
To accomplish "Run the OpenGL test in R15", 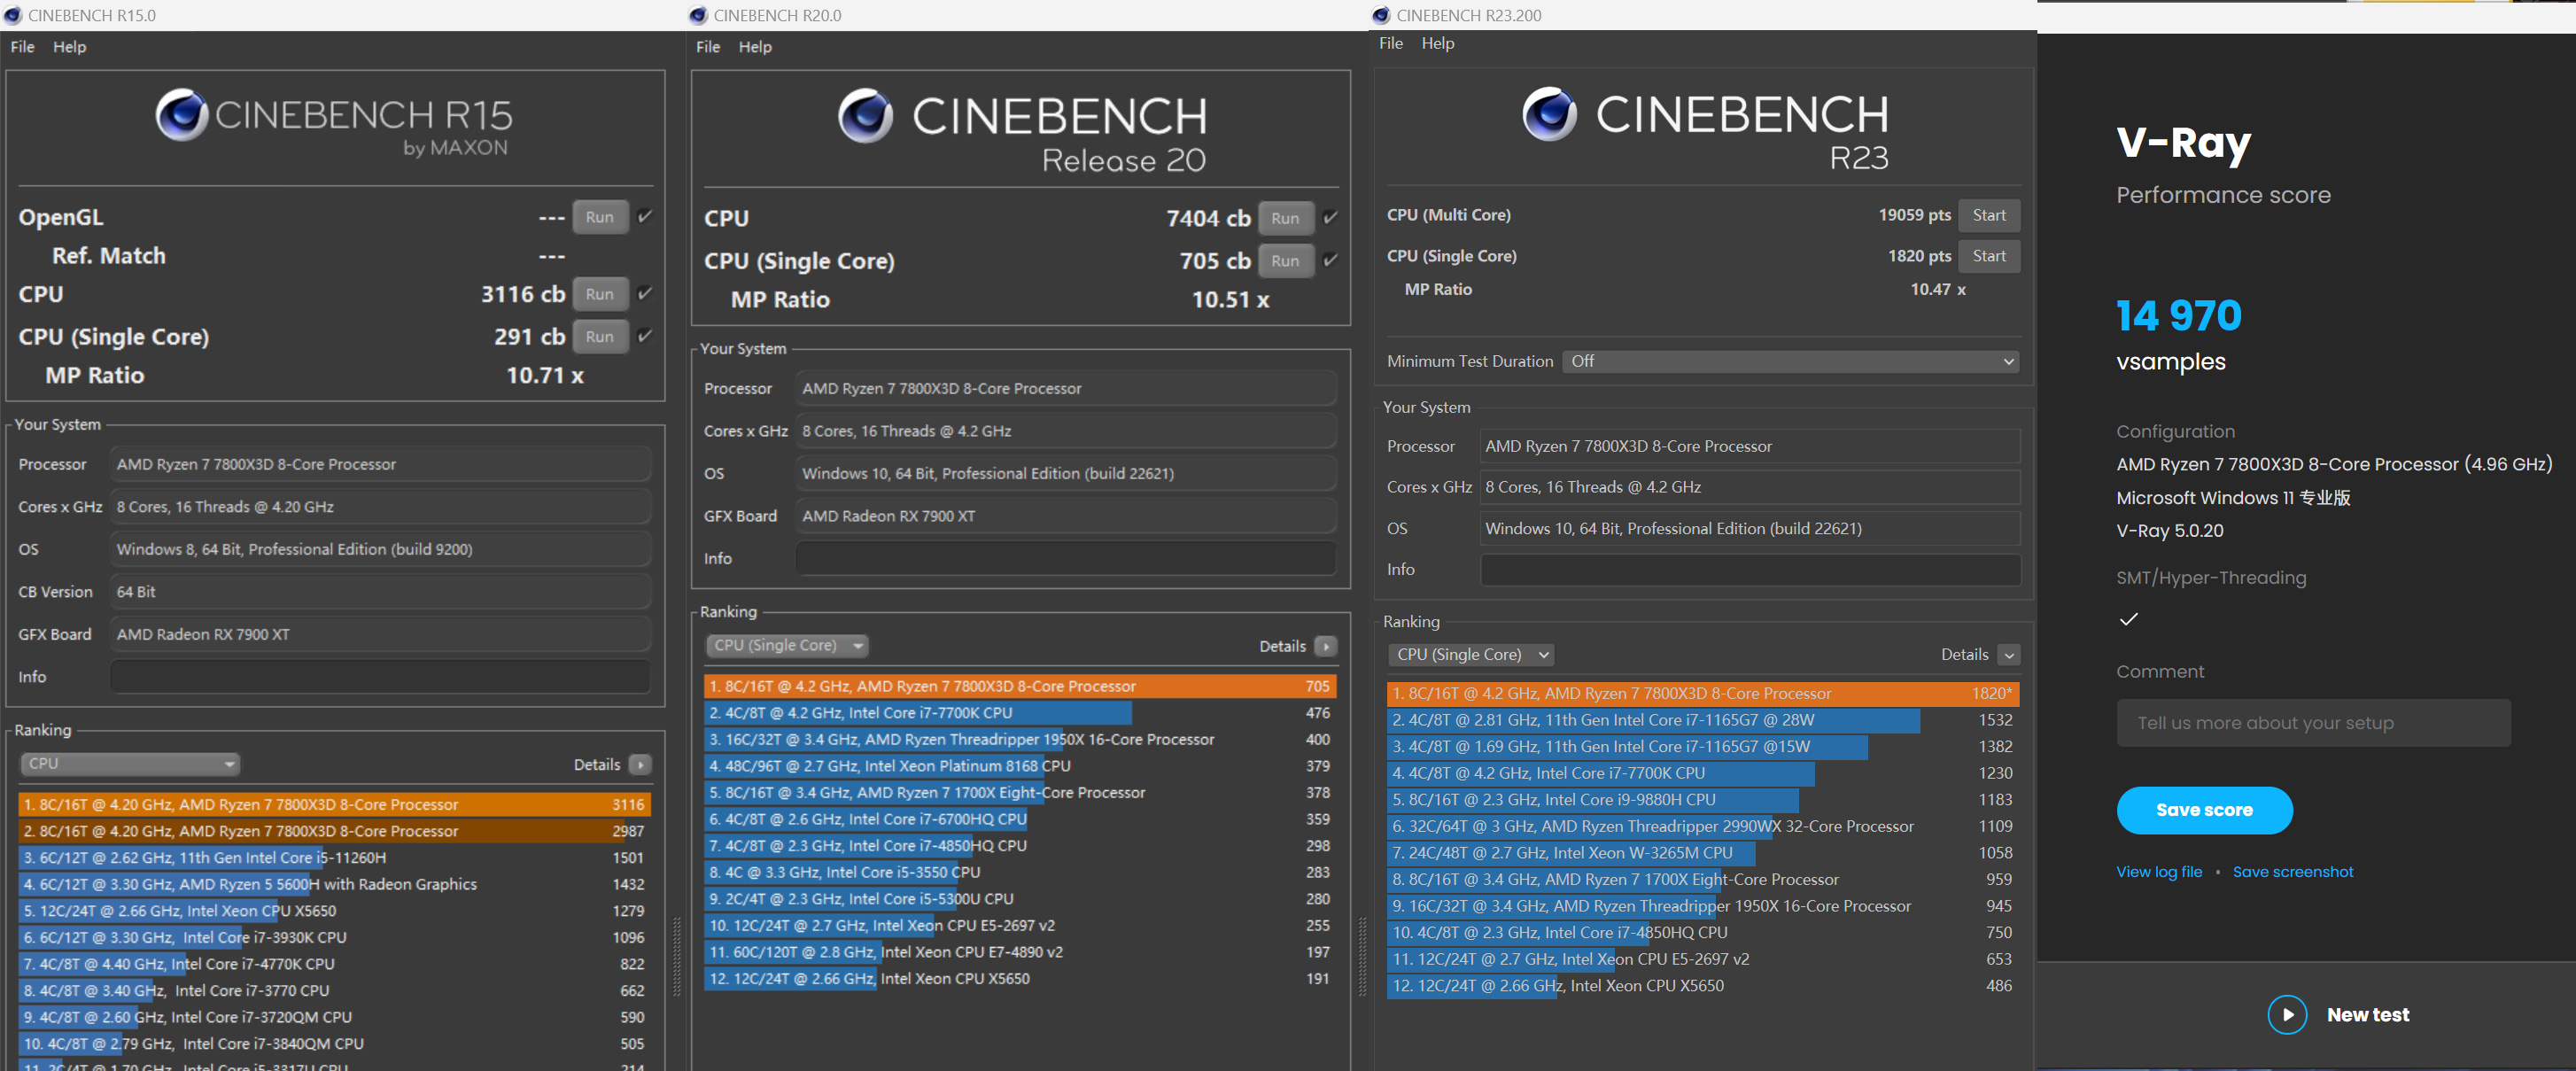I will point(600,217).
